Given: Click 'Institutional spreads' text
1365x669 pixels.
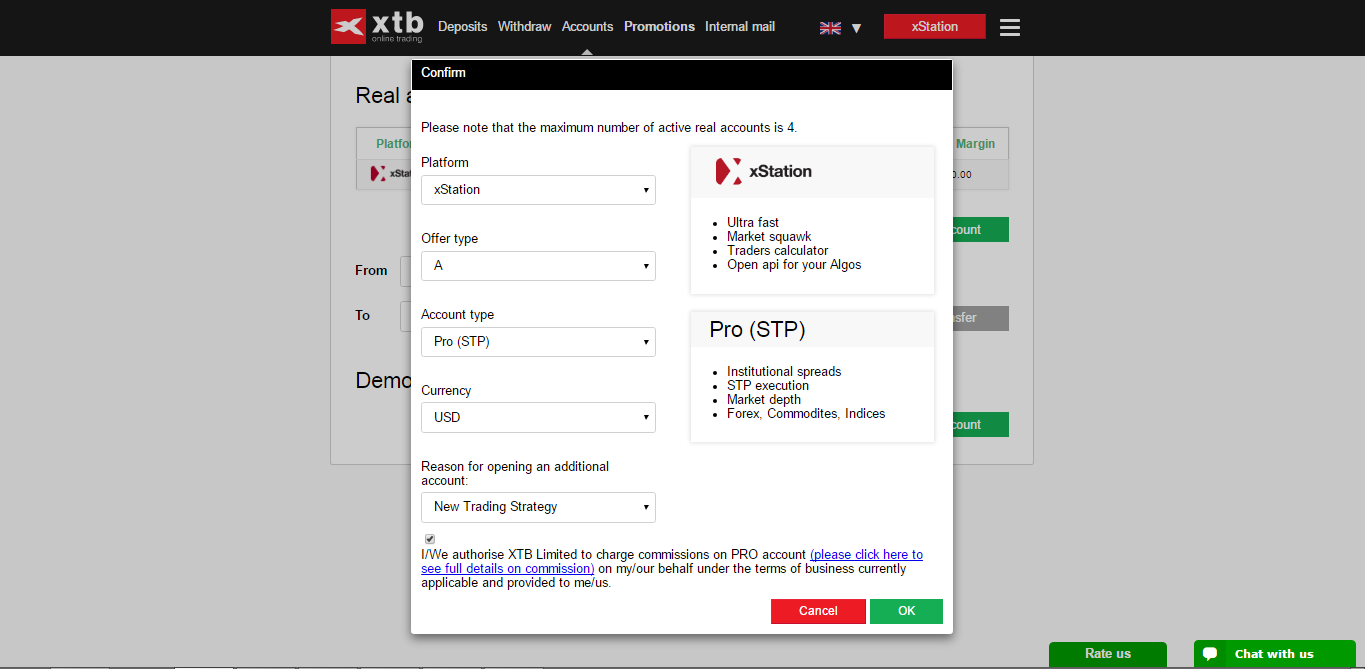Looking at the screenshot, I should 784,372.
